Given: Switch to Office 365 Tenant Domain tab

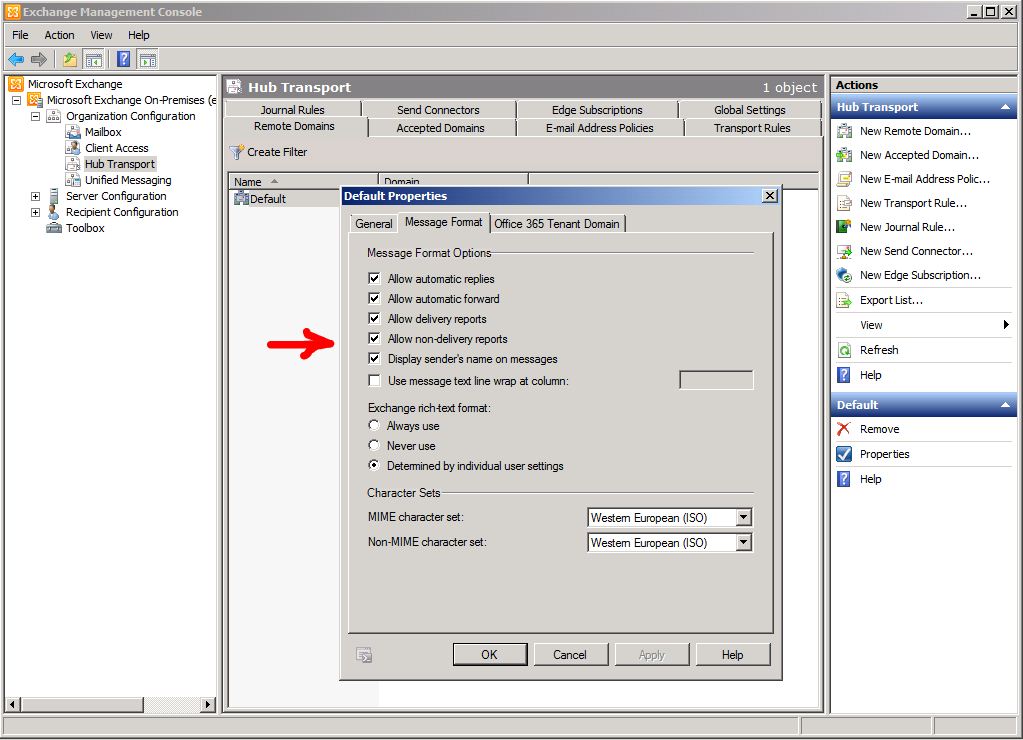Looking at the screenshot, I should click(557, 223).
